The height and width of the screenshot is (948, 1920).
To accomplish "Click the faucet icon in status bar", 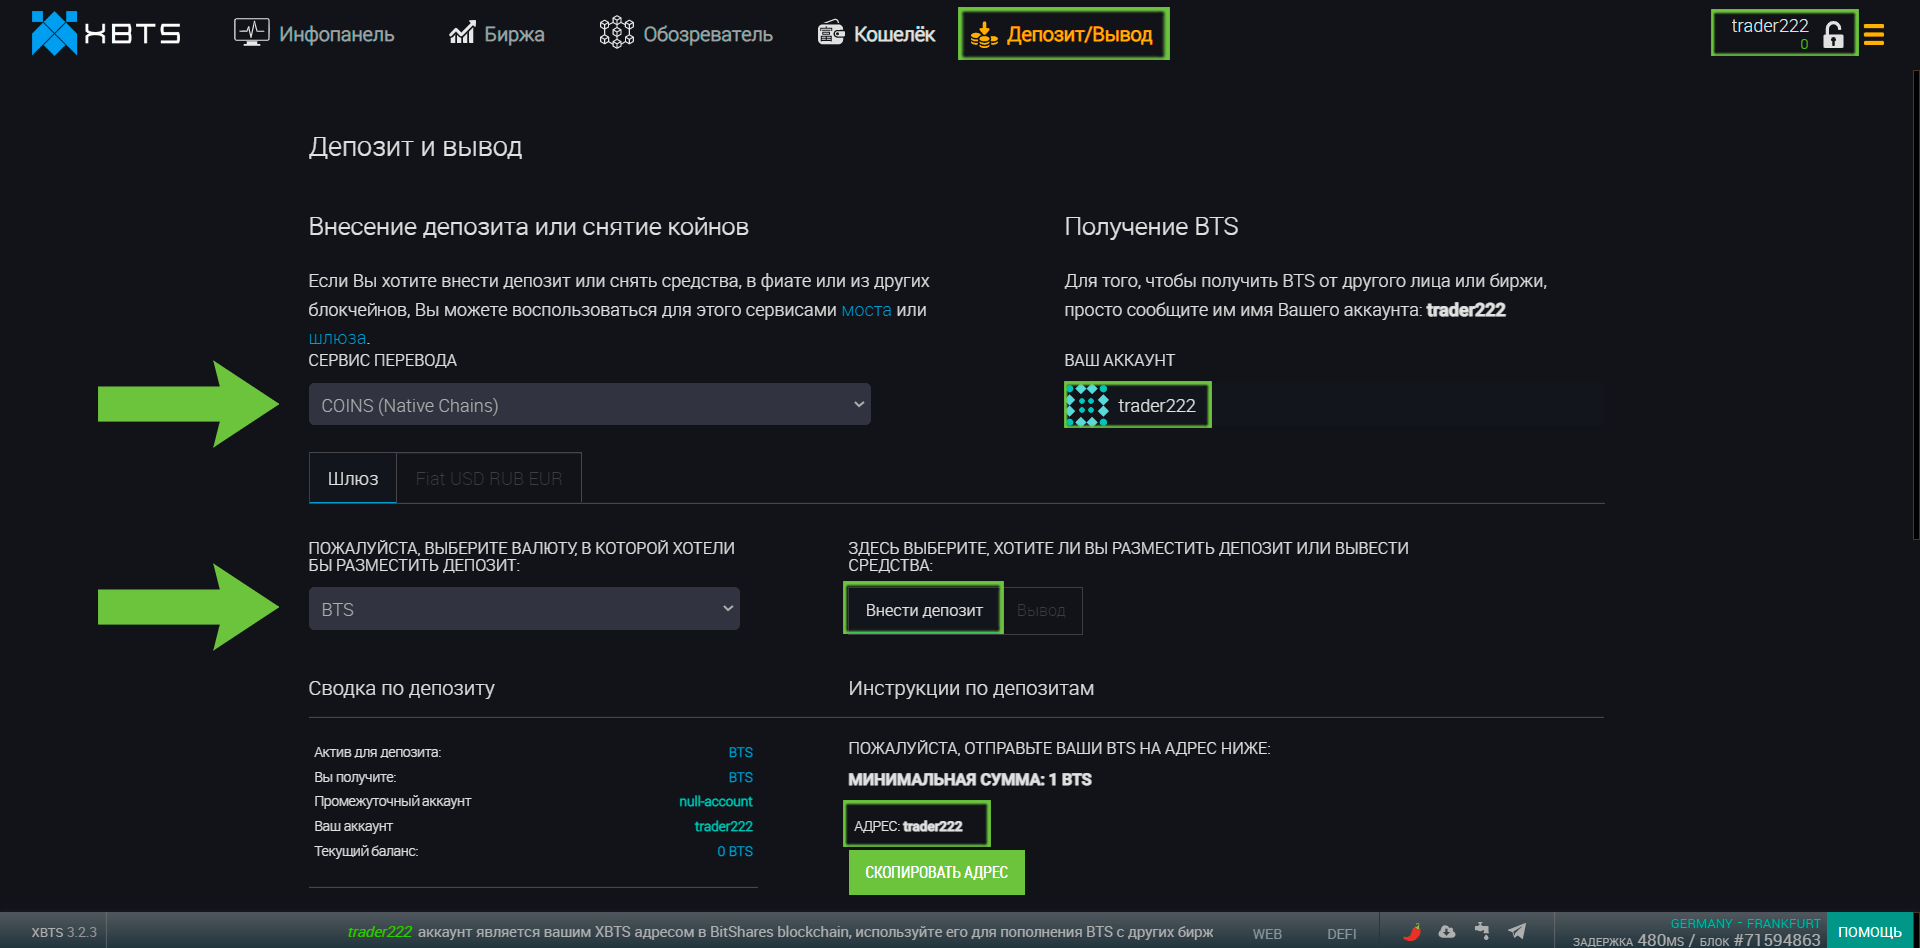I will (x=1482, y=932).
